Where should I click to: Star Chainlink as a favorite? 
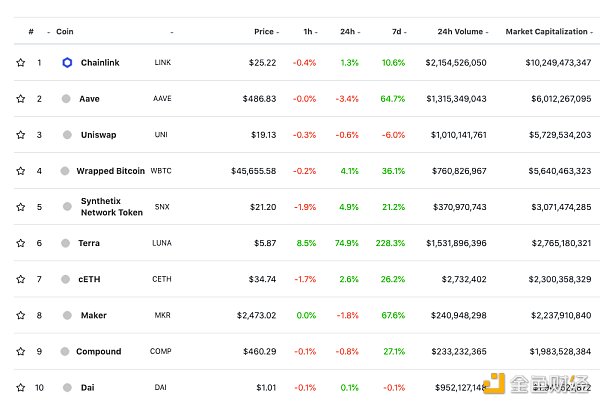tap(21, 62)
